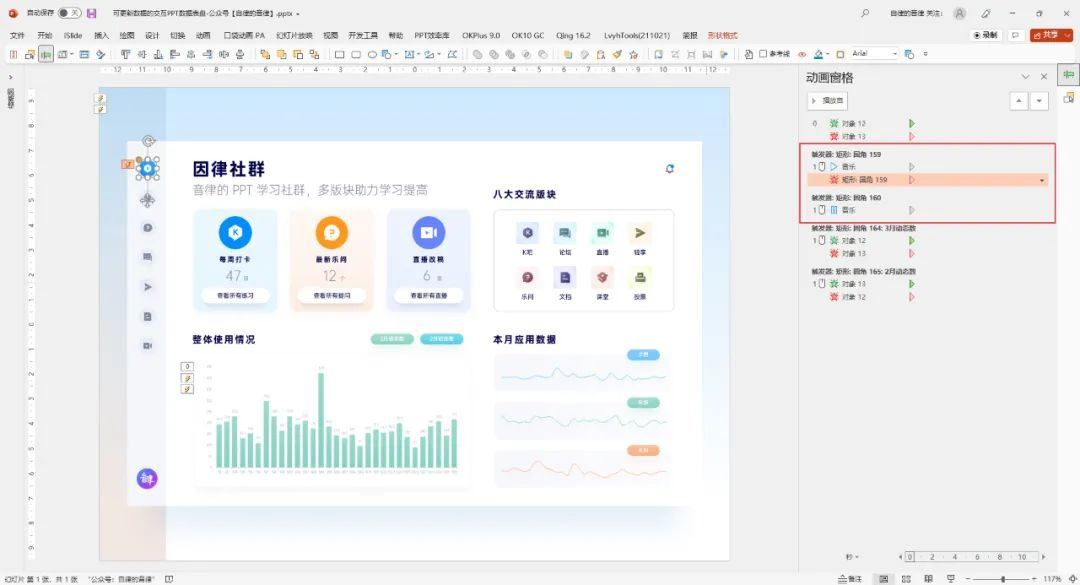1080x585 pixels.
Task: Select the oval shape tool in toolbar
Action: [372, 54]
